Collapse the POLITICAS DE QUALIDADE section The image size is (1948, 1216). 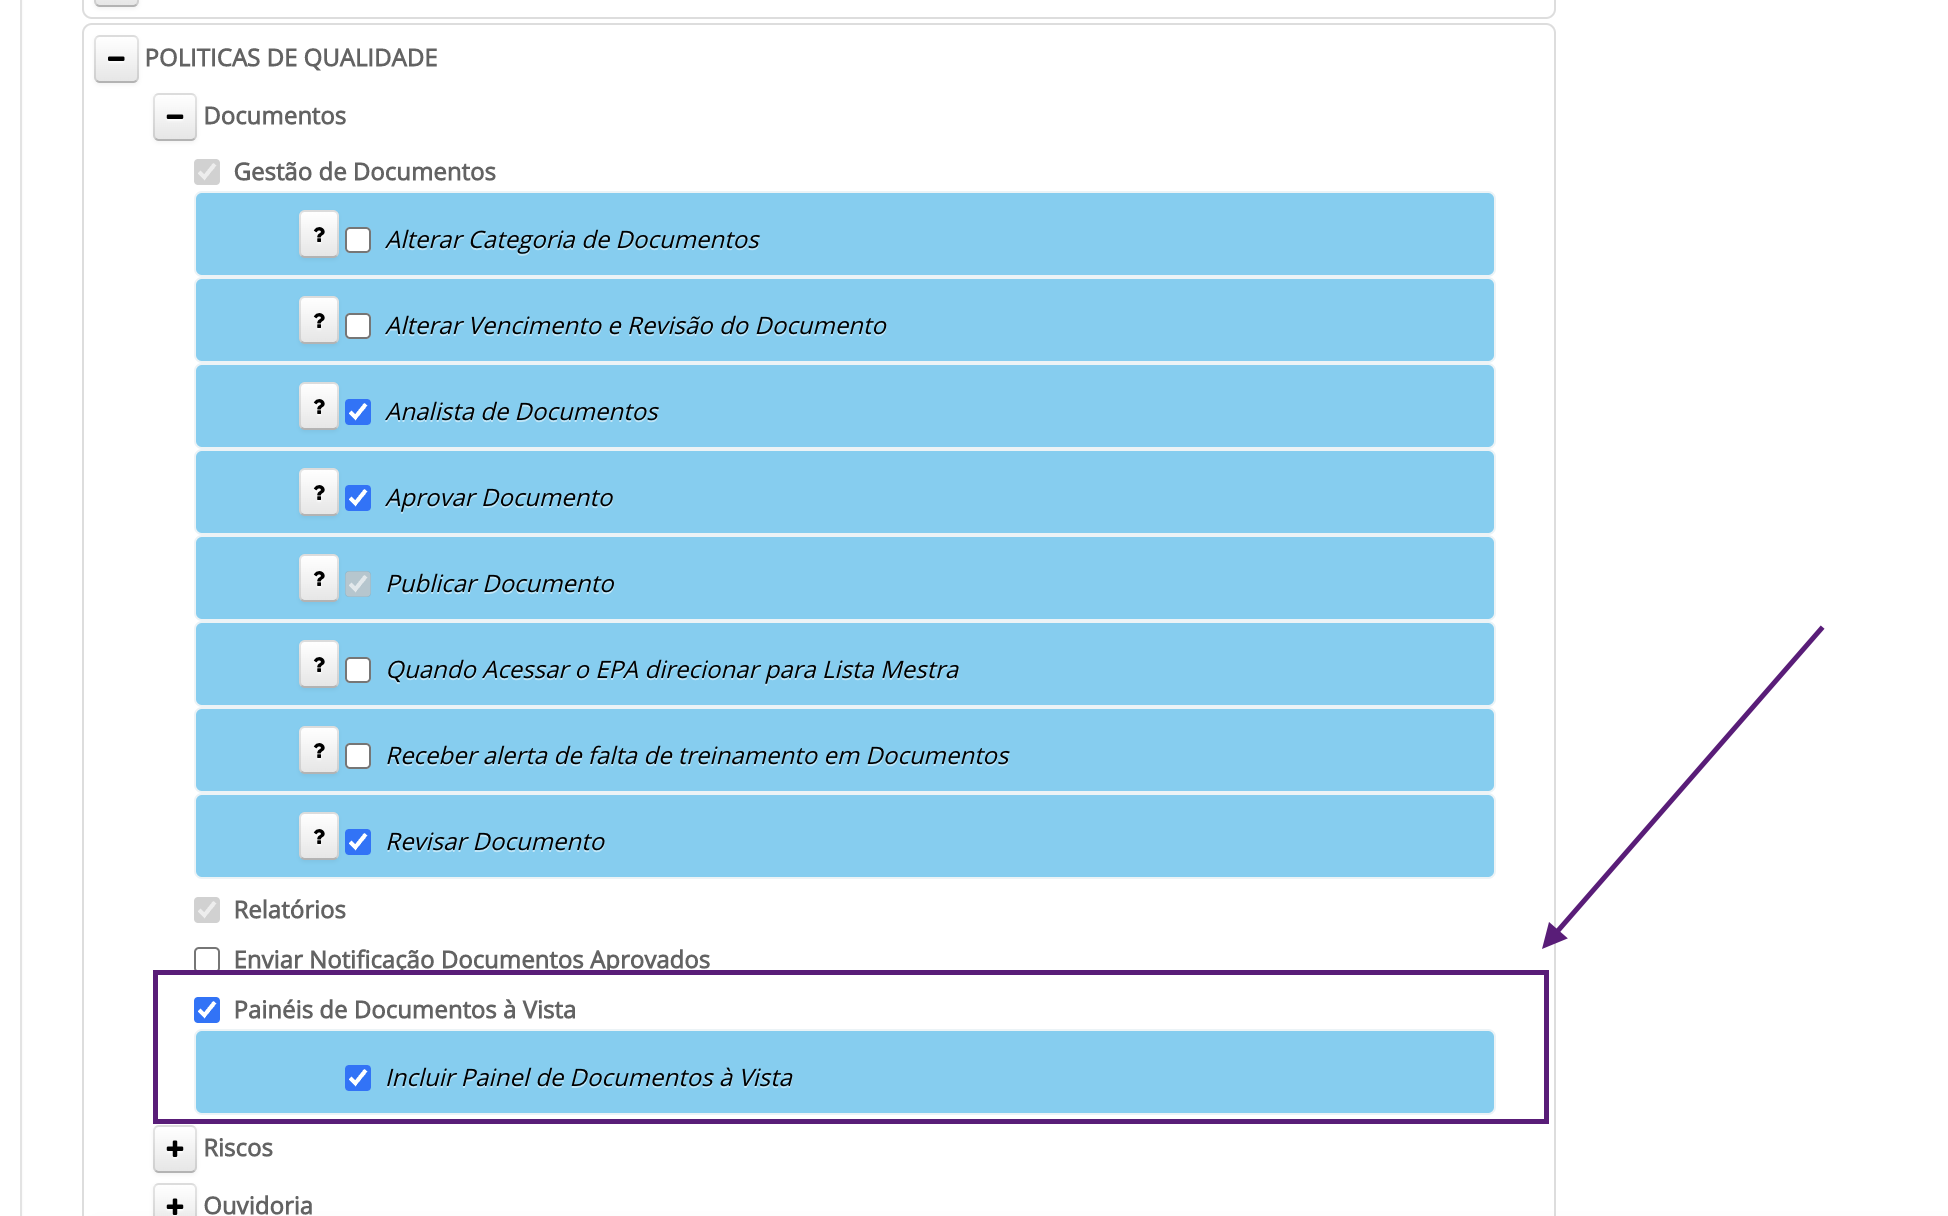pos(116,59)
